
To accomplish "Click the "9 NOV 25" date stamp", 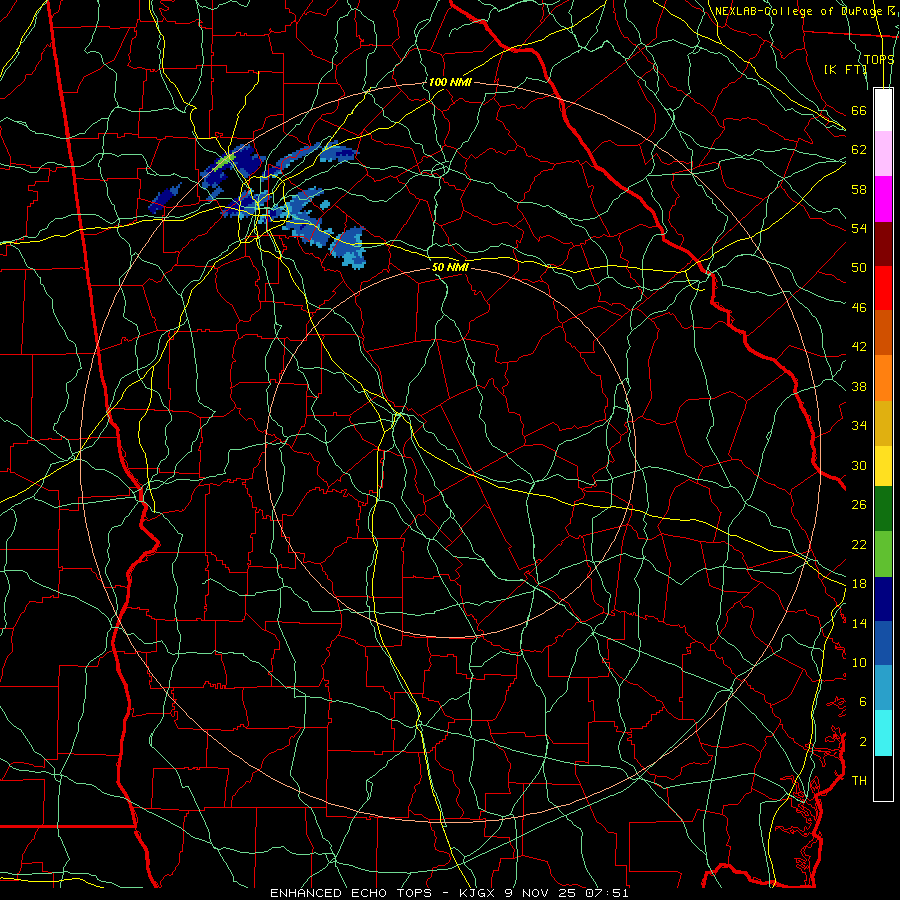I will click(541, 893).
